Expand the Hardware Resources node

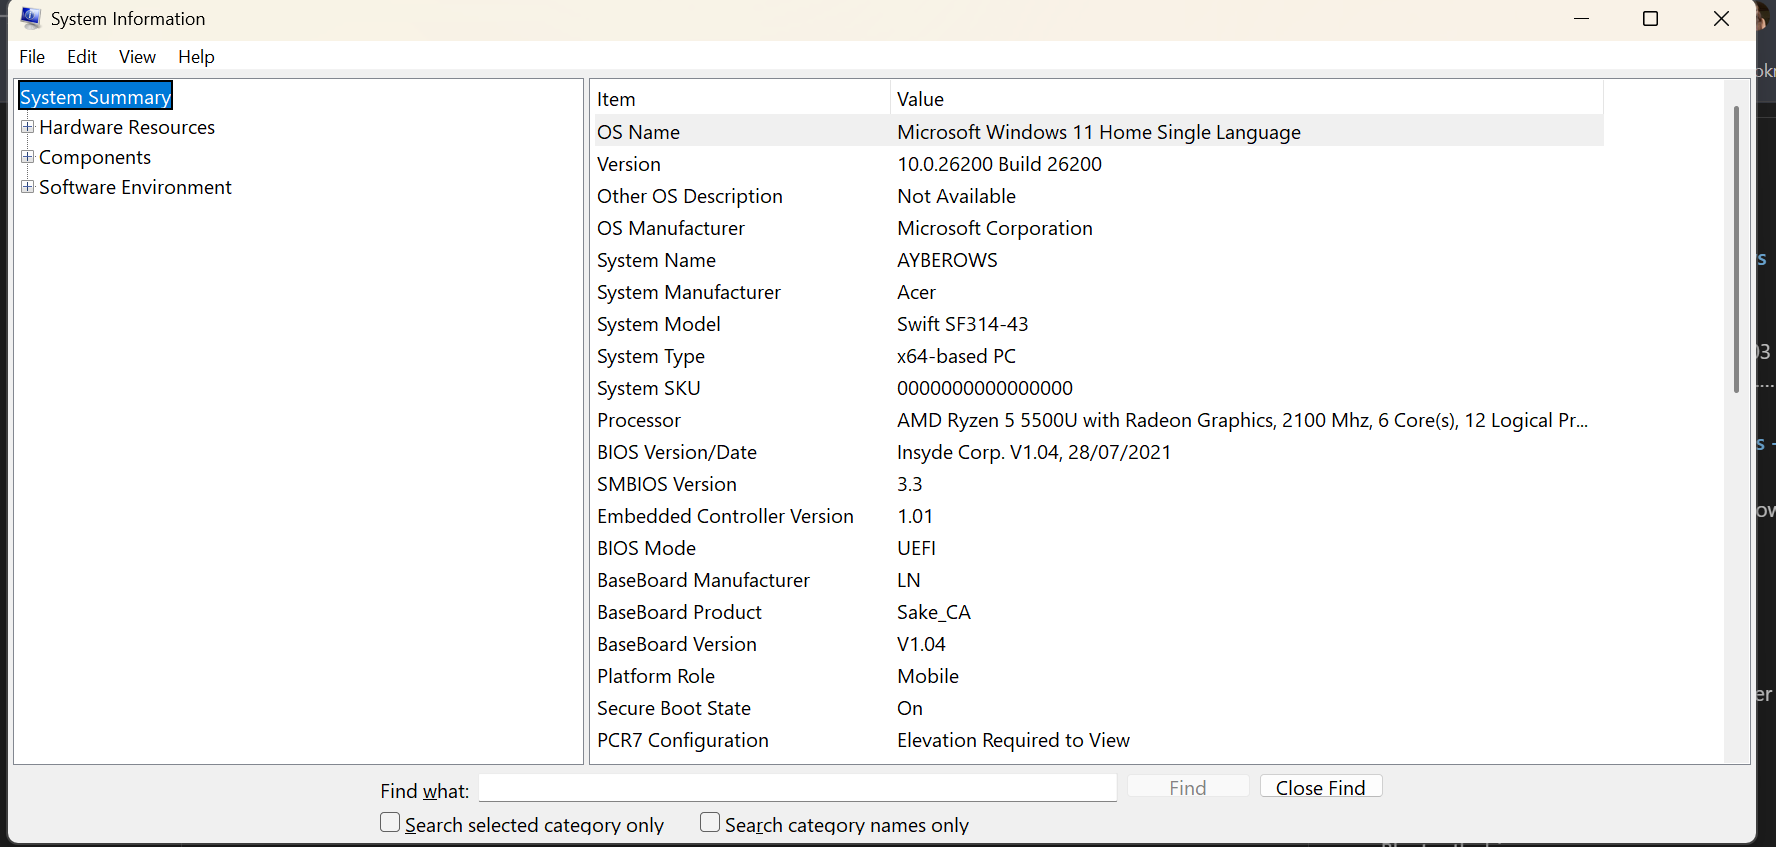click(x=28, y=127)
